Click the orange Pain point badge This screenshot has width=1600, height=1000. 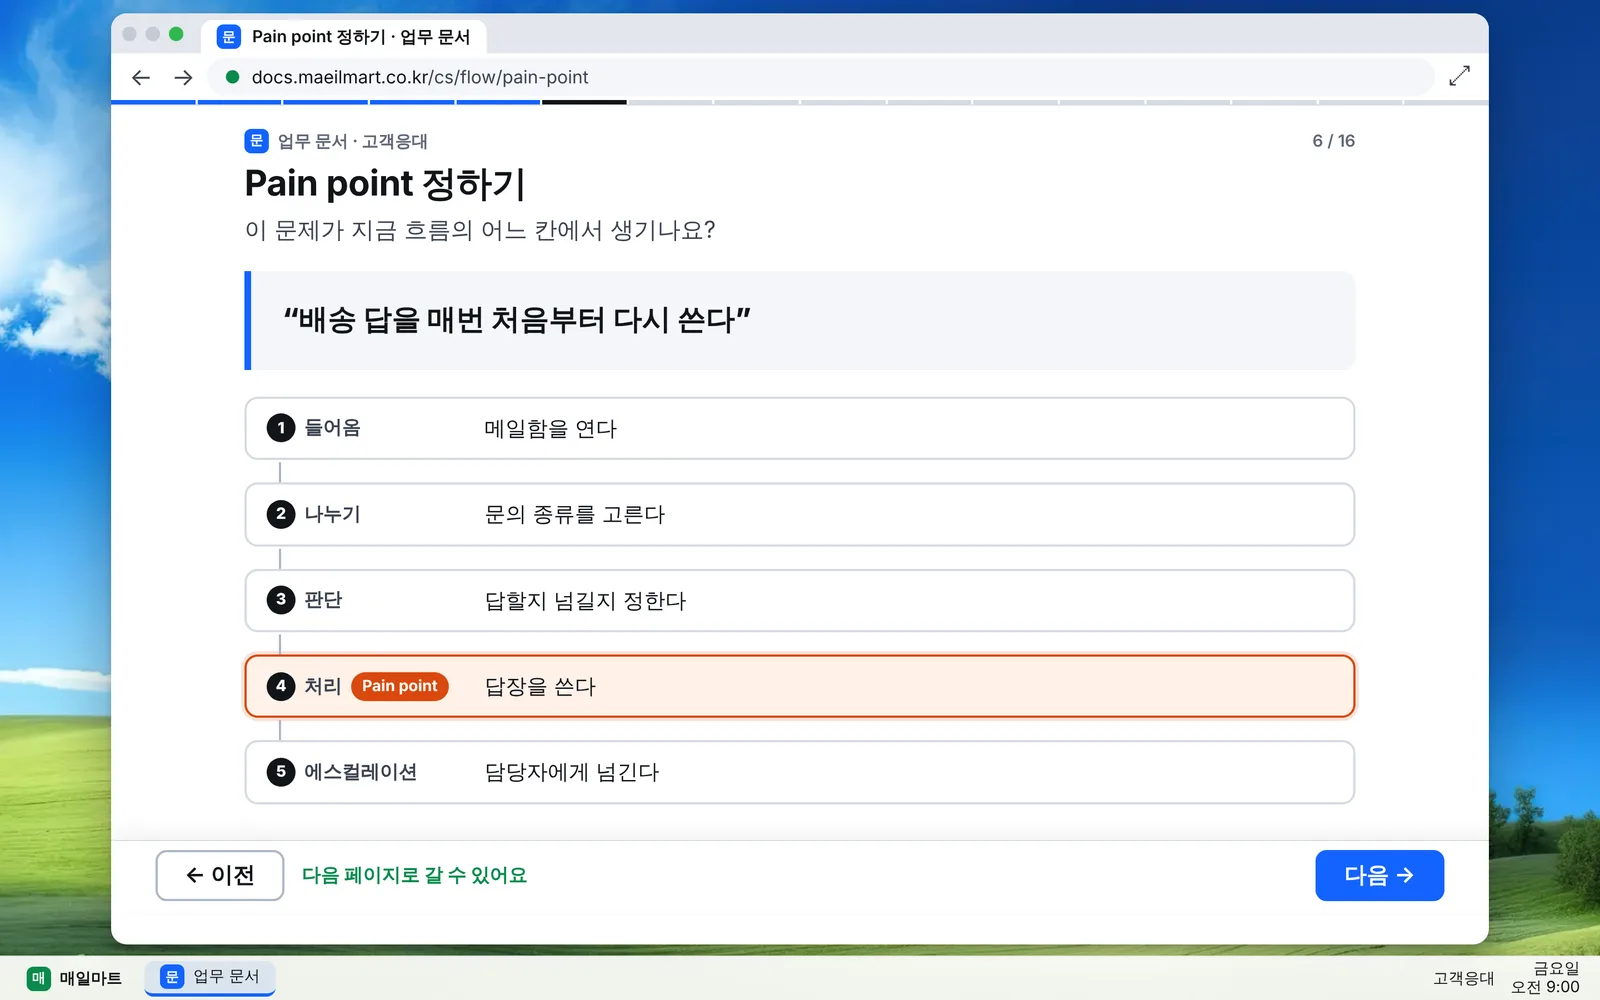(x=400, y=686)
